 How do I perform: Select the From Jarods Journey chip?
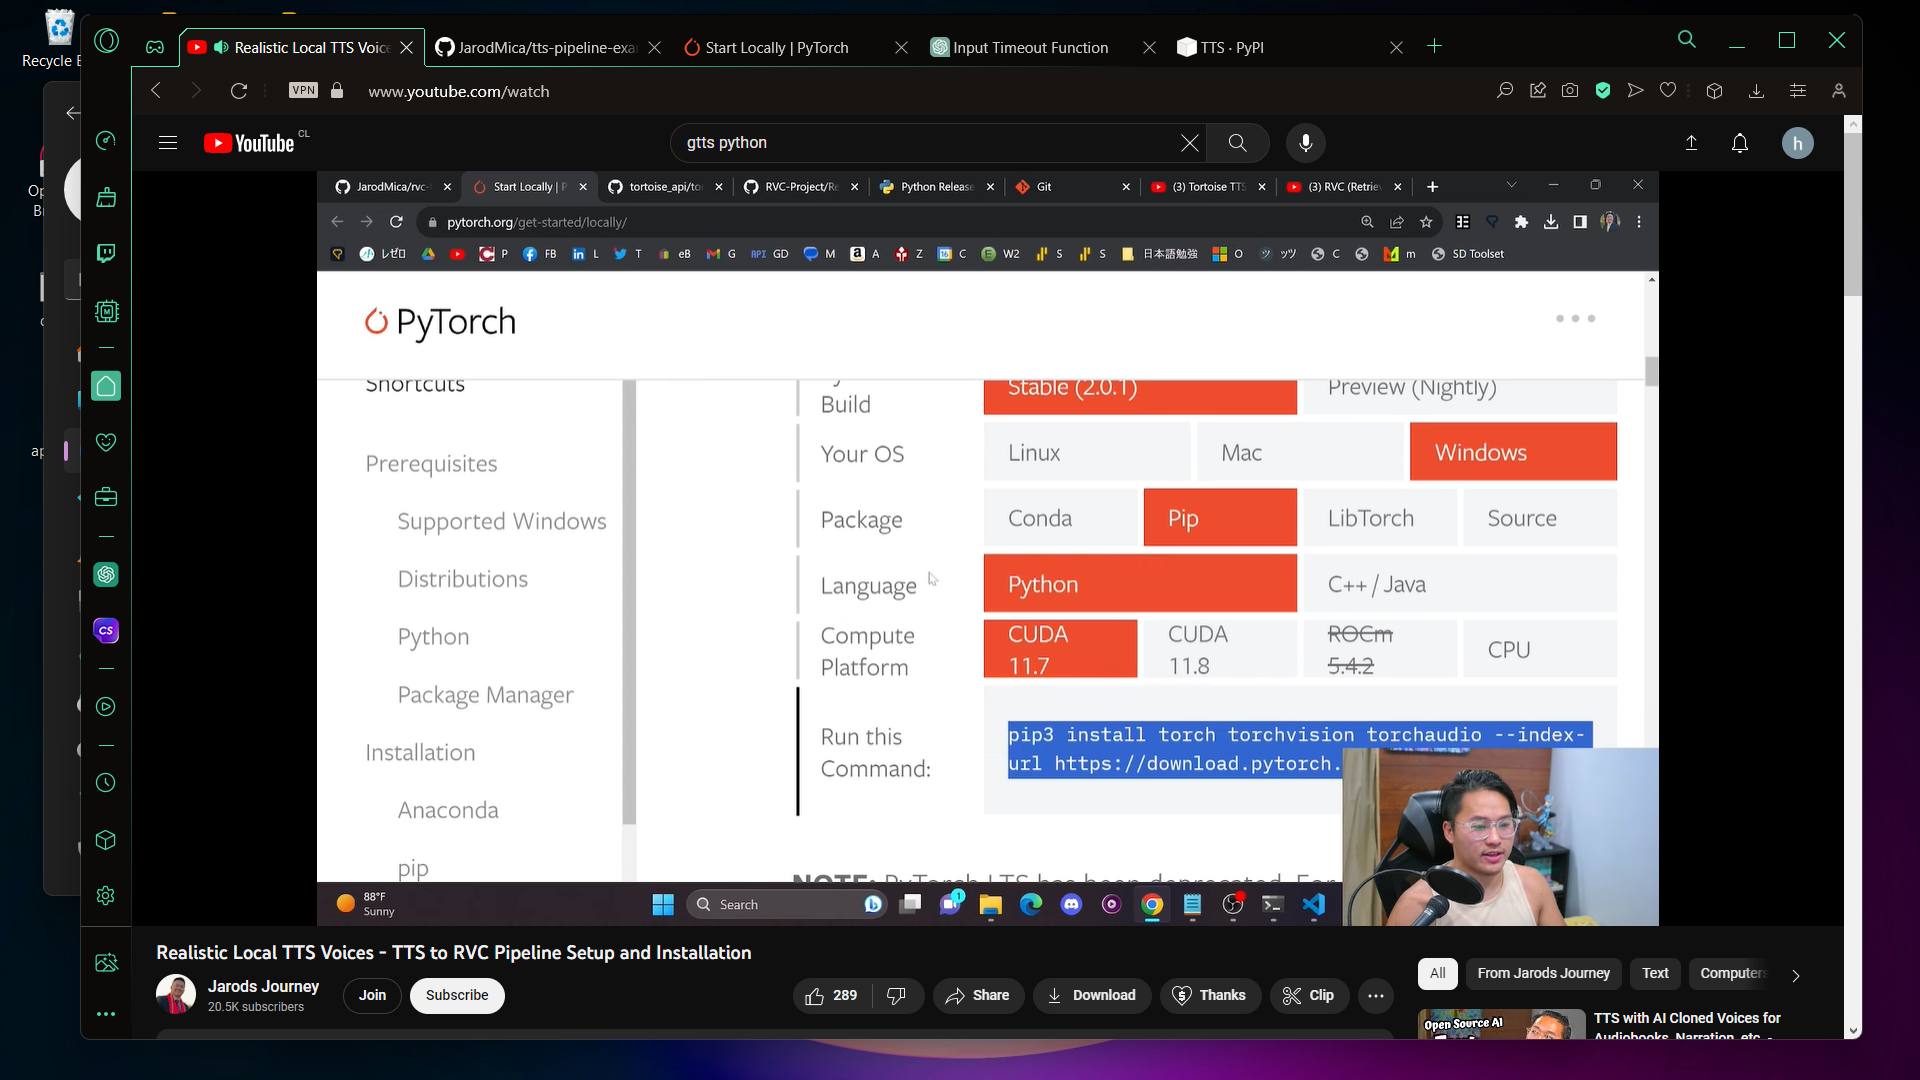point(1543,973)
